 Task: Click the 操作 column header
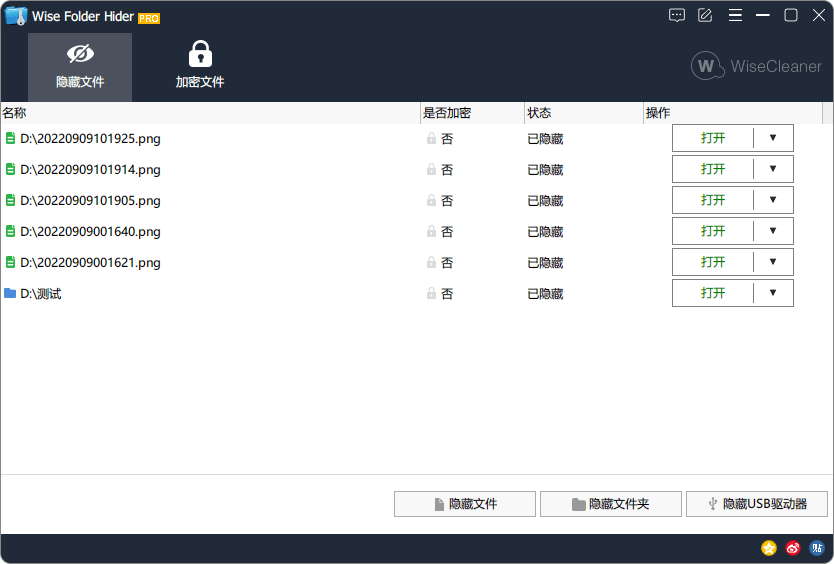[733, 113]
